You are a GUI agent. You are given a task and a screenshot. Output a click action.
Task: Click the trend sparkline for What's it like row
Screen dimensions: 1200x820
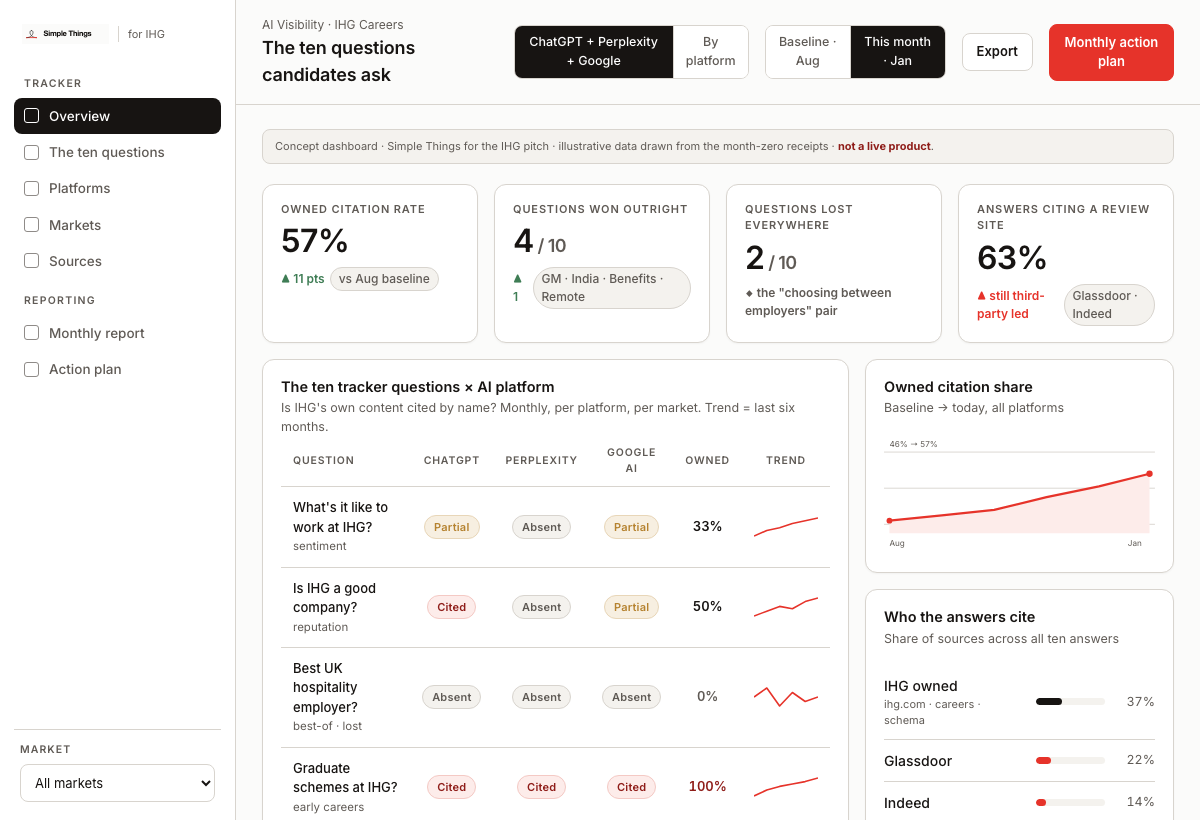point(786,527)
